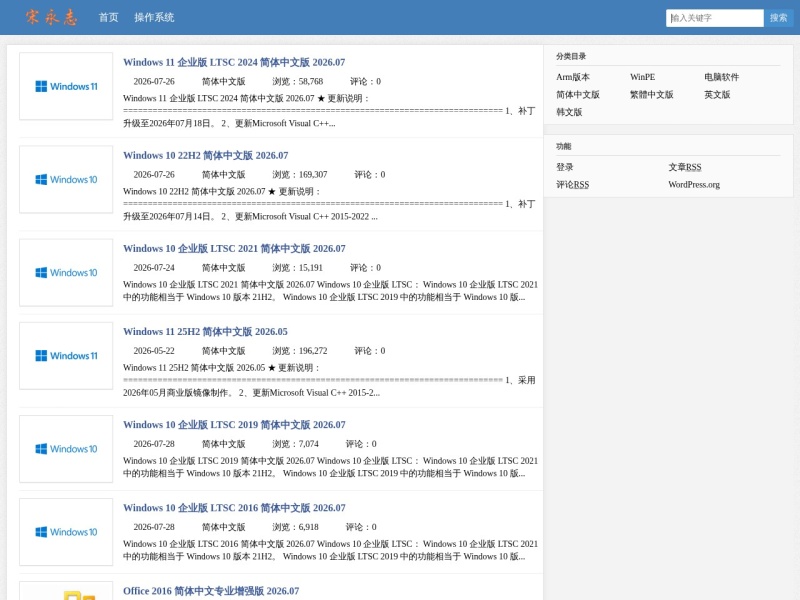Click the 功能 sidebar heading
This screenshot has width=800, height=600.
pyautogui.click(x=563, y=146)
